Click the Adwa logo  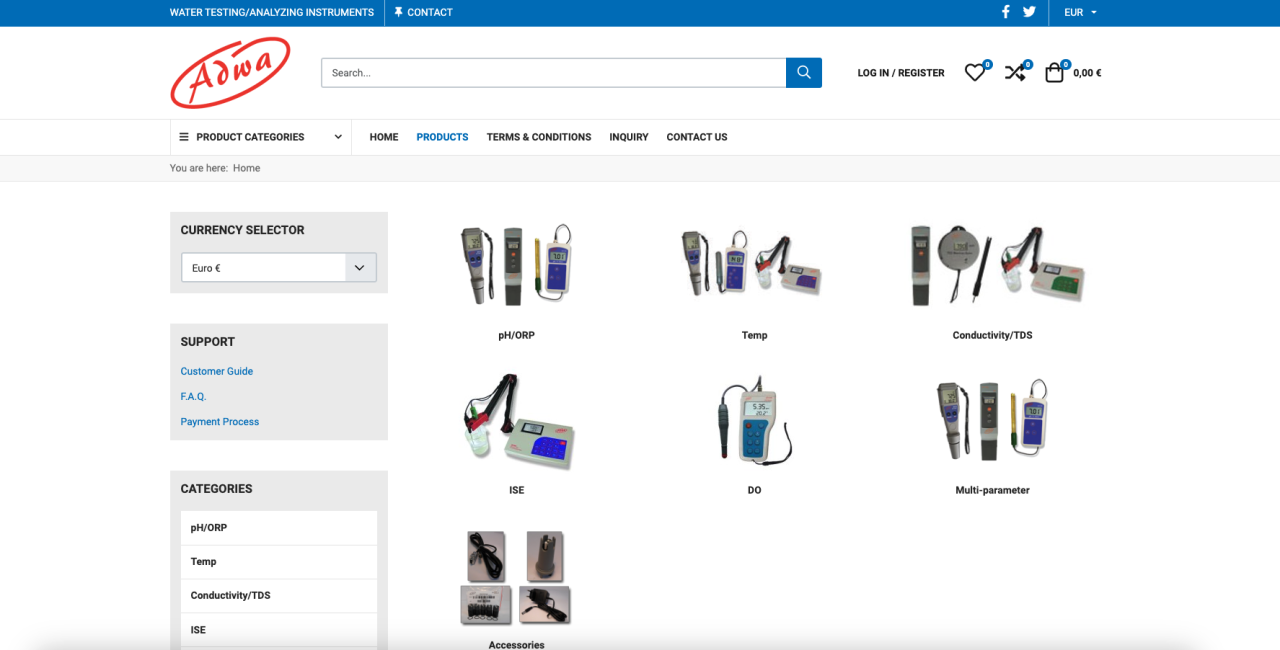point(230,73)
